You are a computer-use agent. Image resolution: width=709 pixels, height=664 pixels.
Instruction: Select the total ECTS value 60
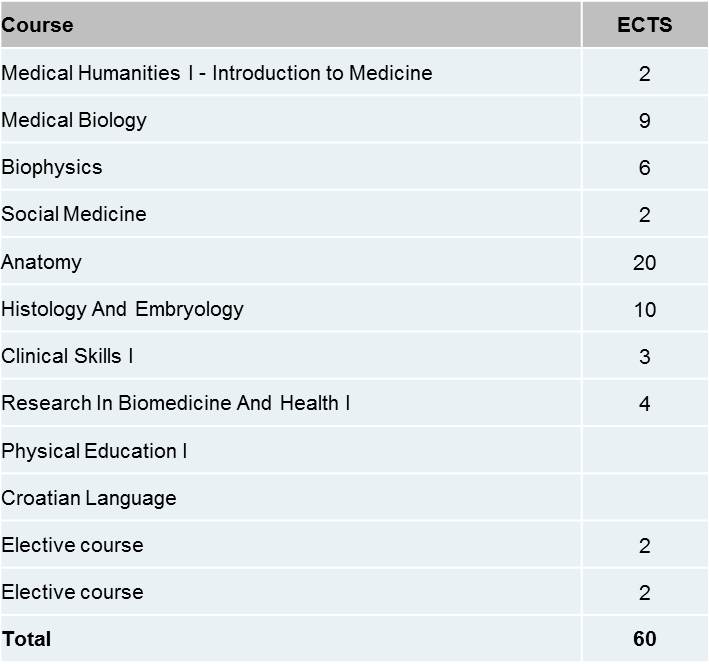tap(644, 639)
